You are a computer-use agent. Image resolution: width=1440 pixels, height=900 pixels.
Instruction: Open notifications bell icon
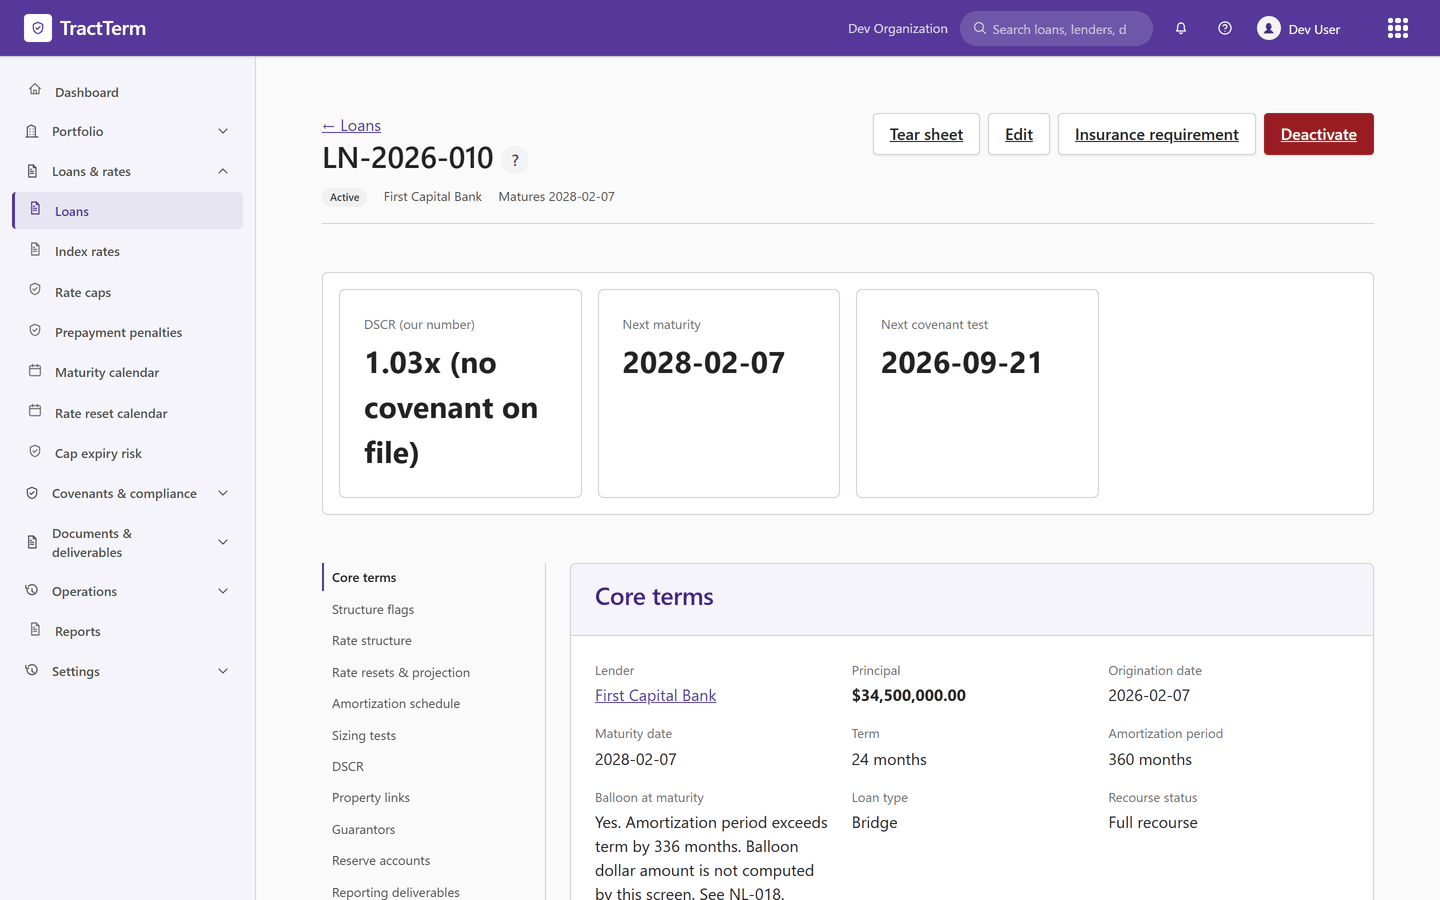(1181, 28)
